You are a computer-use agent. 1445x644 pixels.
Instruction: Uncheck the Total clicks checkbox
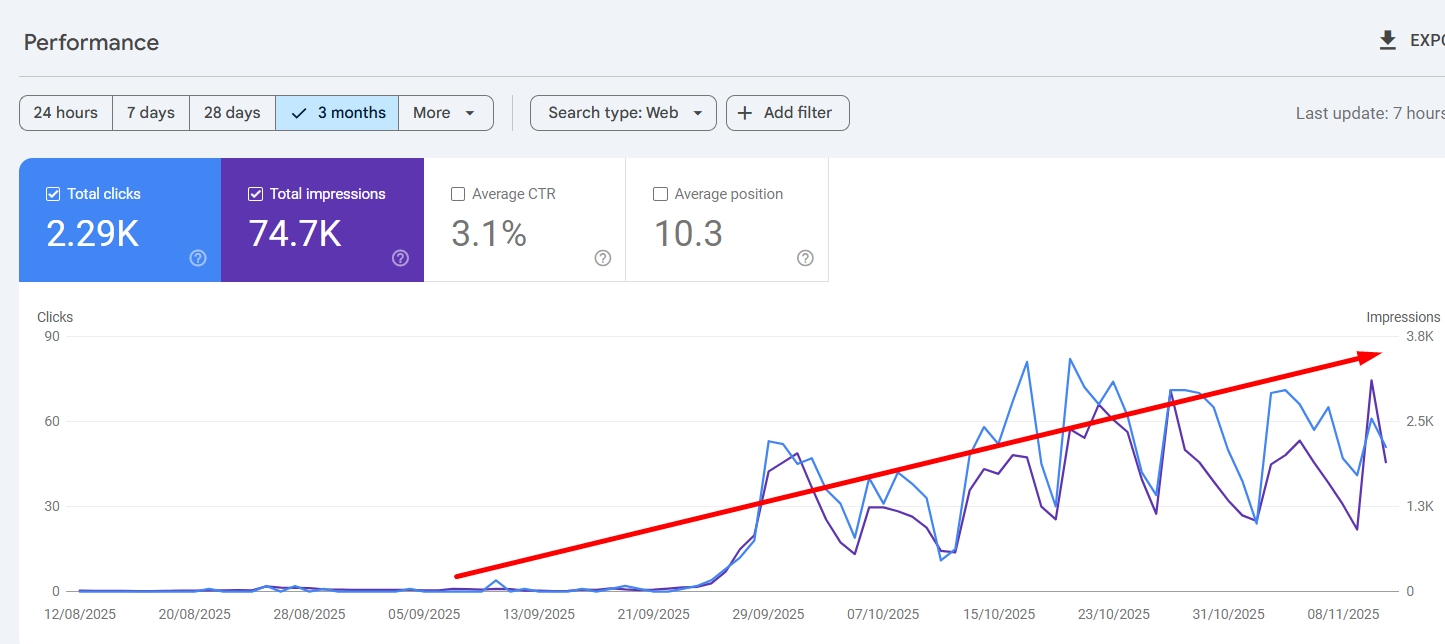(x=54, y=194)
